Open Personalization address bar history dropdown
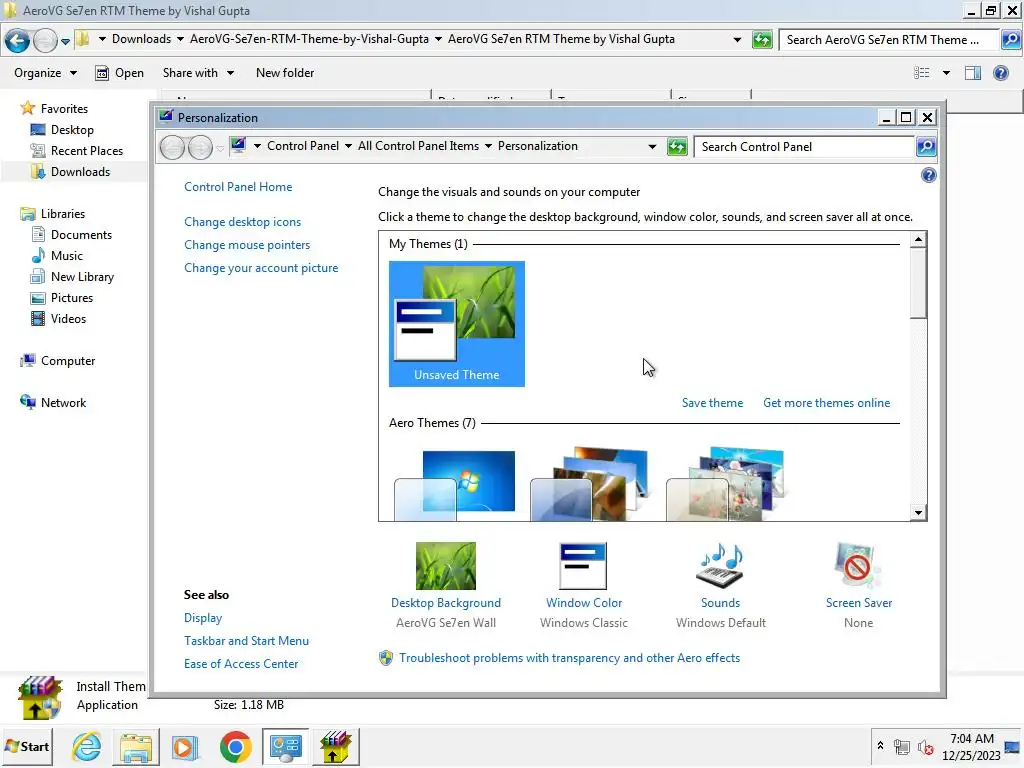 652,147
